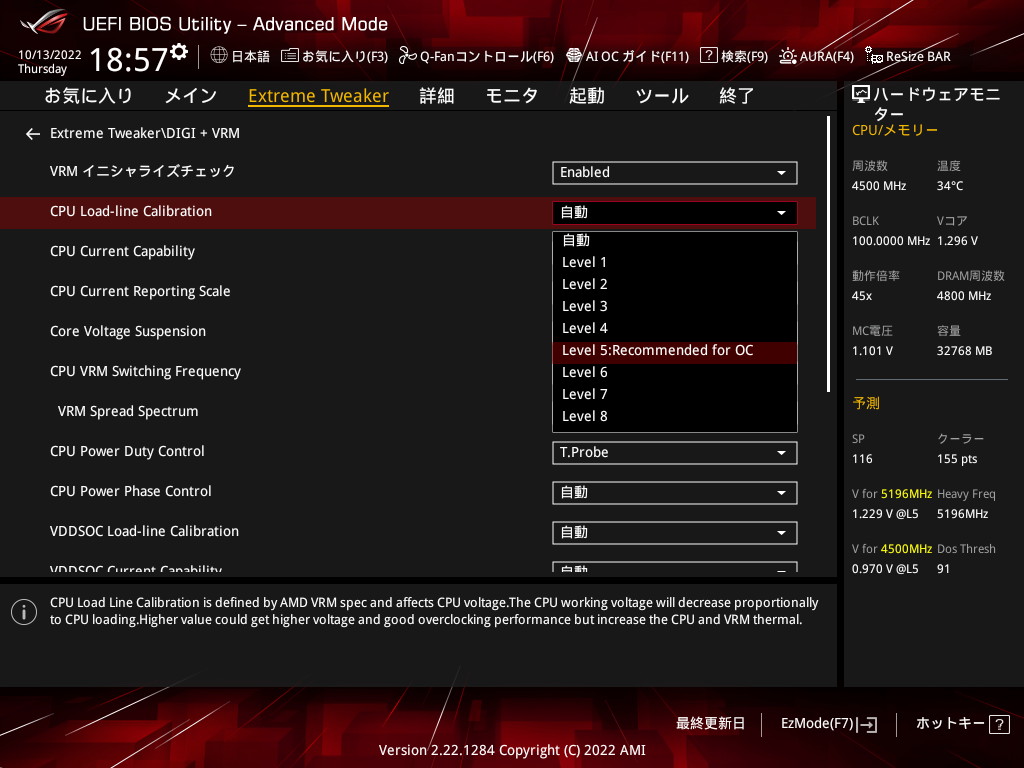Screen dimensions: 1024x768
Task: Open CPU Power Phase Control dropdown
Action: 675,492
